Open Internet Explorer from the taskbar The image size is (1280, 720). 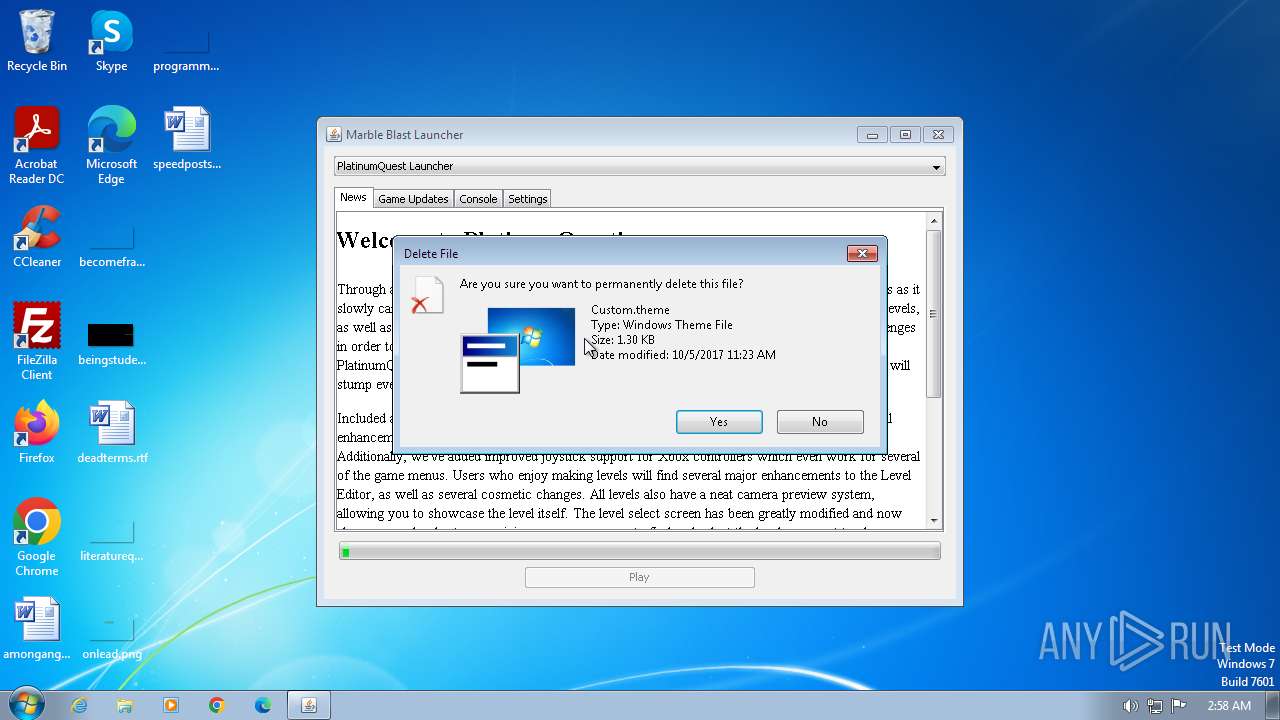pos(79,705)
